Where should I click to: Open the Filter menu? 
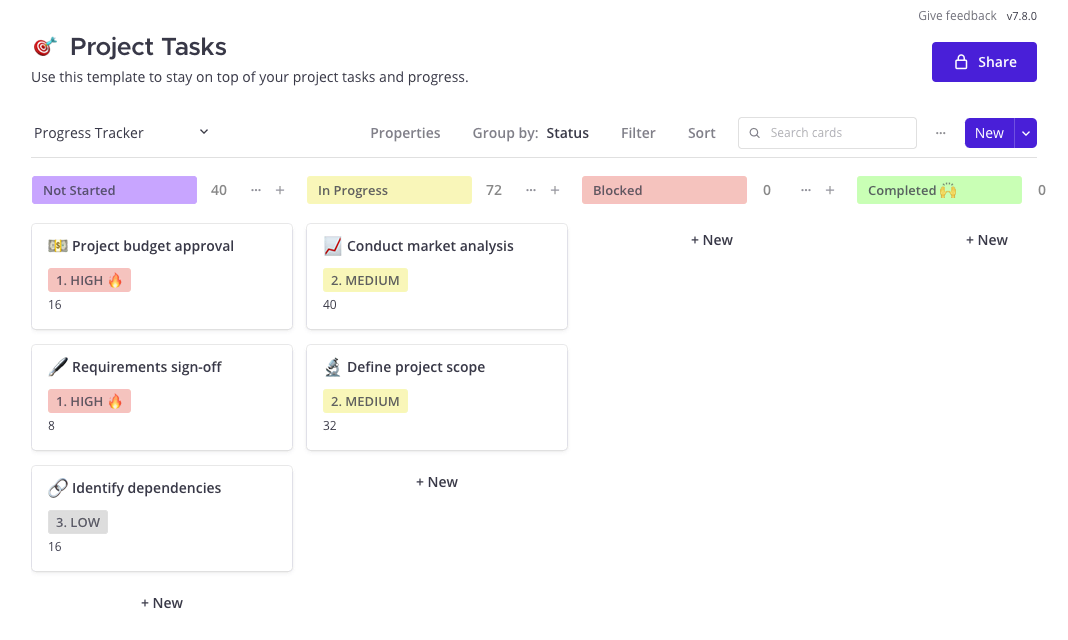pos(638,133)
